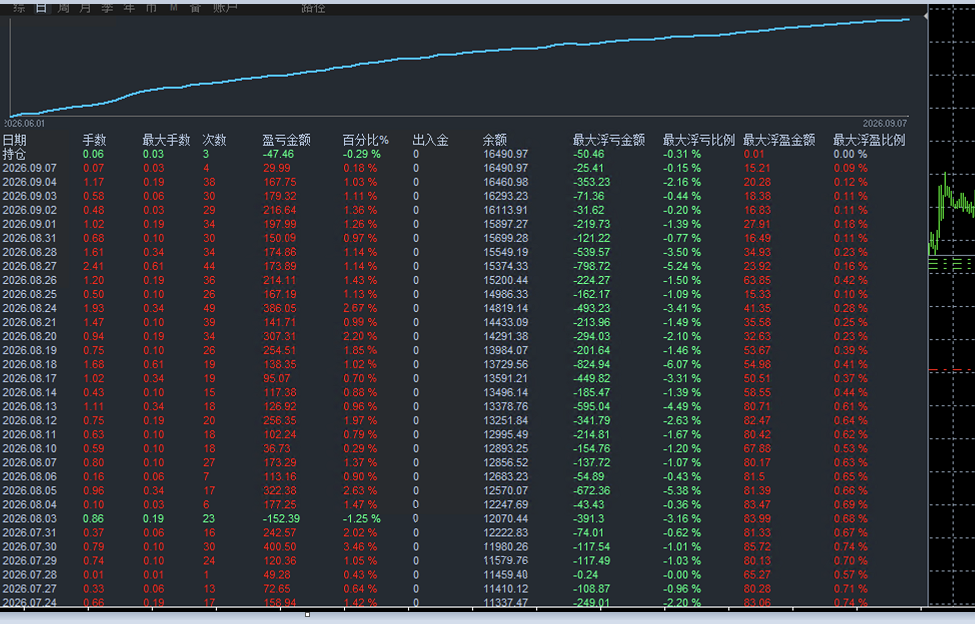Viewport: 975px width, 624px height.
Task: Click balance value 13729.56
Action: (506, 364)
